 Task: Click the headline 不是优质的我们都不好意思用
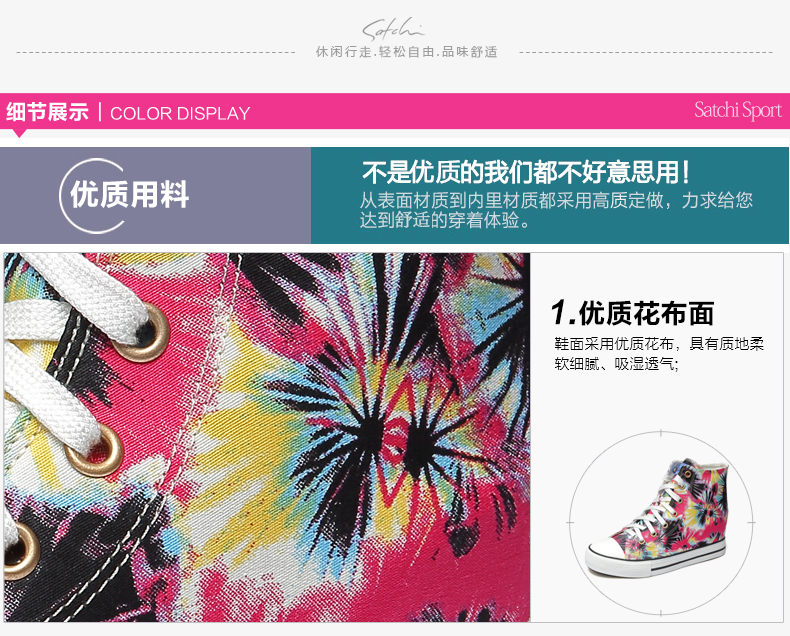click(525, 172)
